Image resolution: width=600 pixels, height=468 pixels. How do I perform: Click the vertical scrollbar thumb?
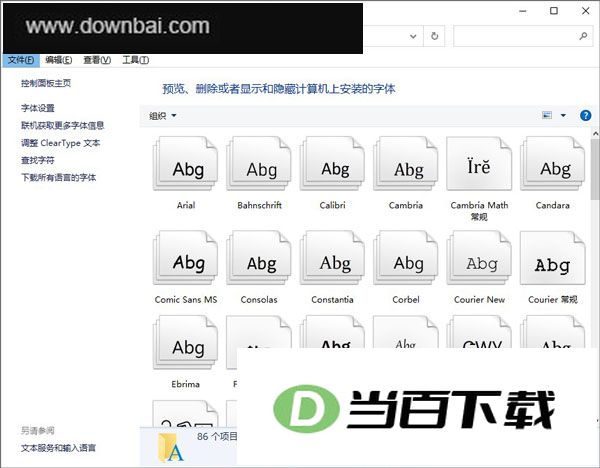click(x=595, y=169)
